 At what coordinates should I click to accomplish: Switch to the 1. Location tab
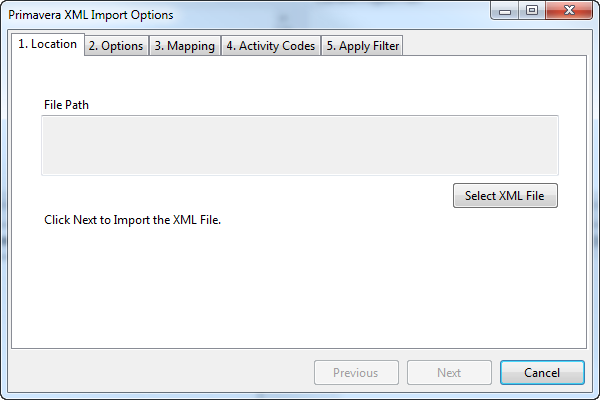coord(47,44)
